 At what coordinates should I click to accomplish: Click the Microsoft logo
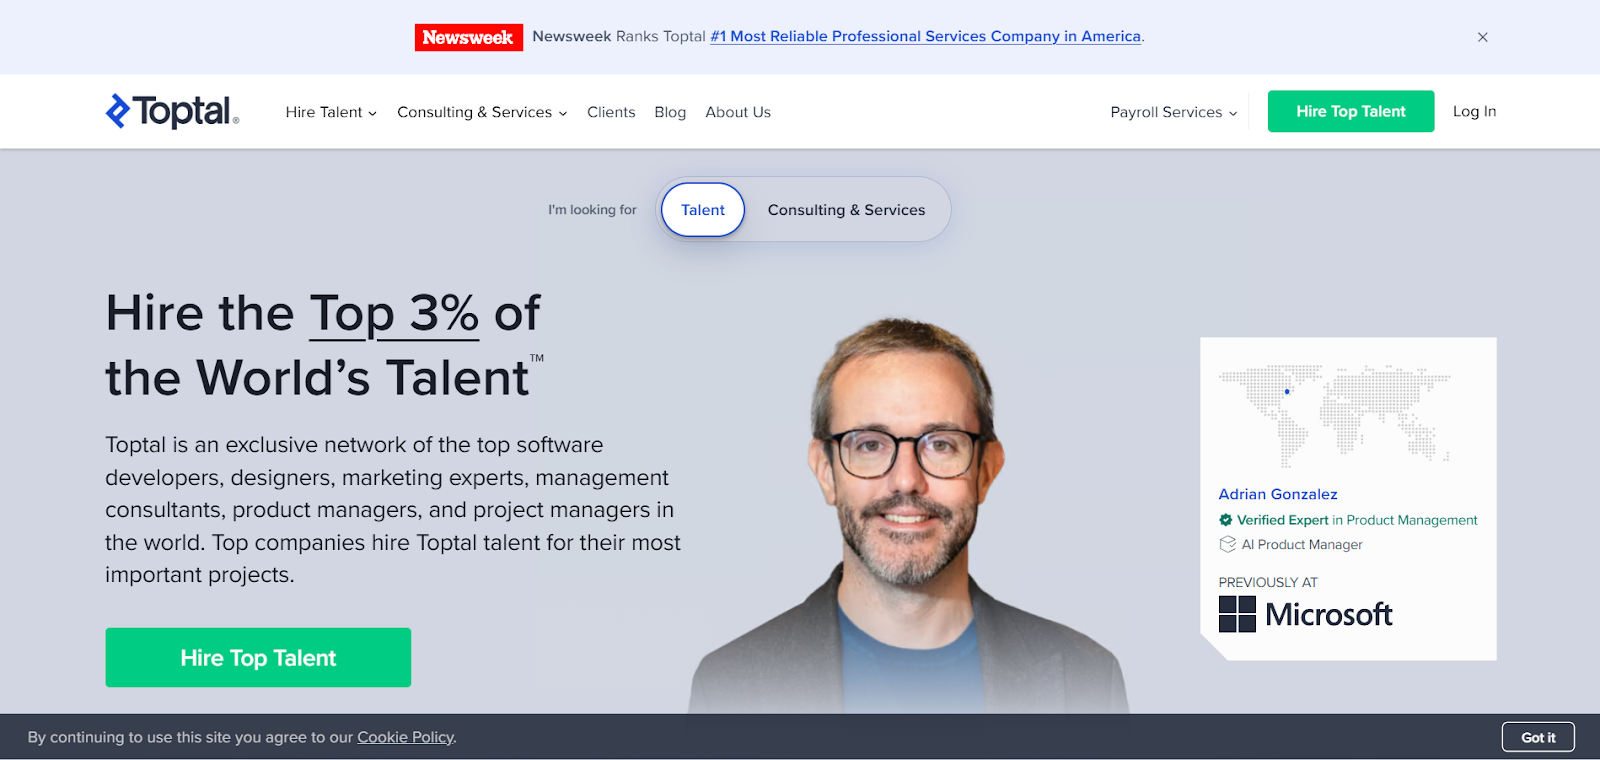point(1305,614)
